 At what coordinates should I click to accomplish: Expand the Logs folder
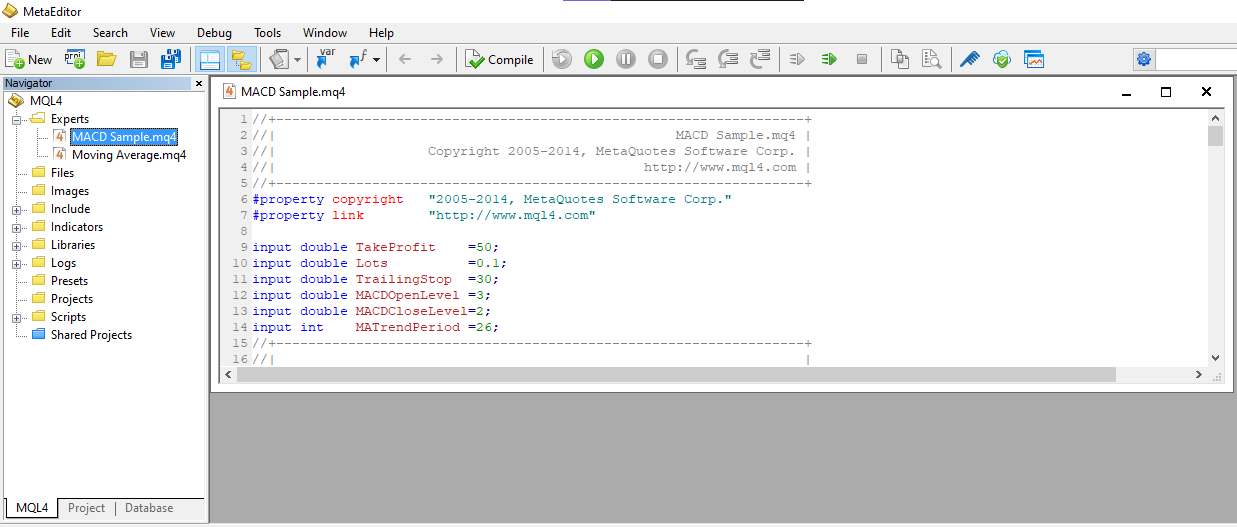(x=17, y=263)
